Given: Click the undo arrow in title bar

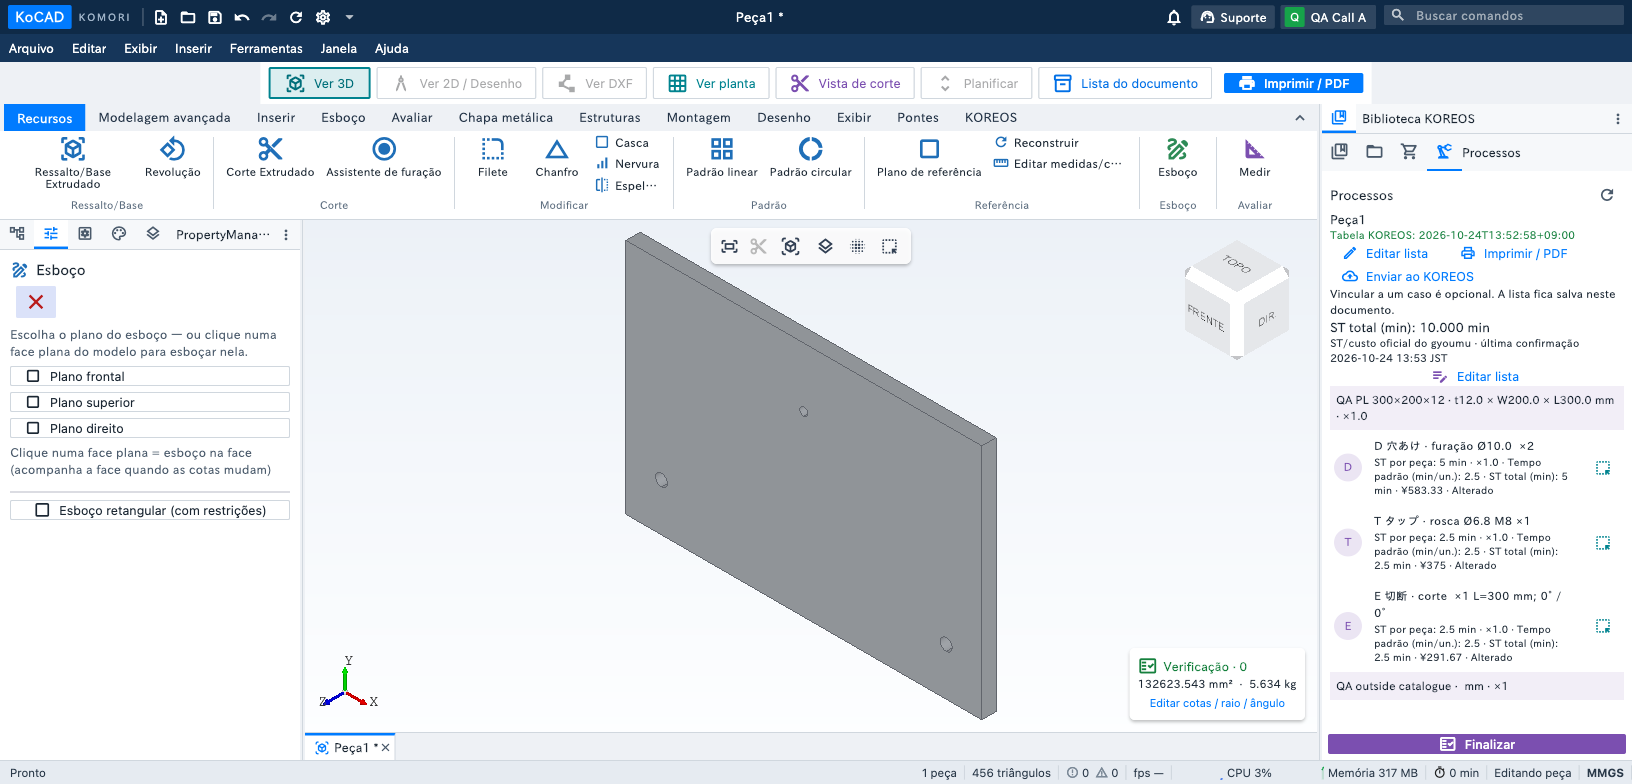Looking at the screenshot, I should tap(242, 17).
